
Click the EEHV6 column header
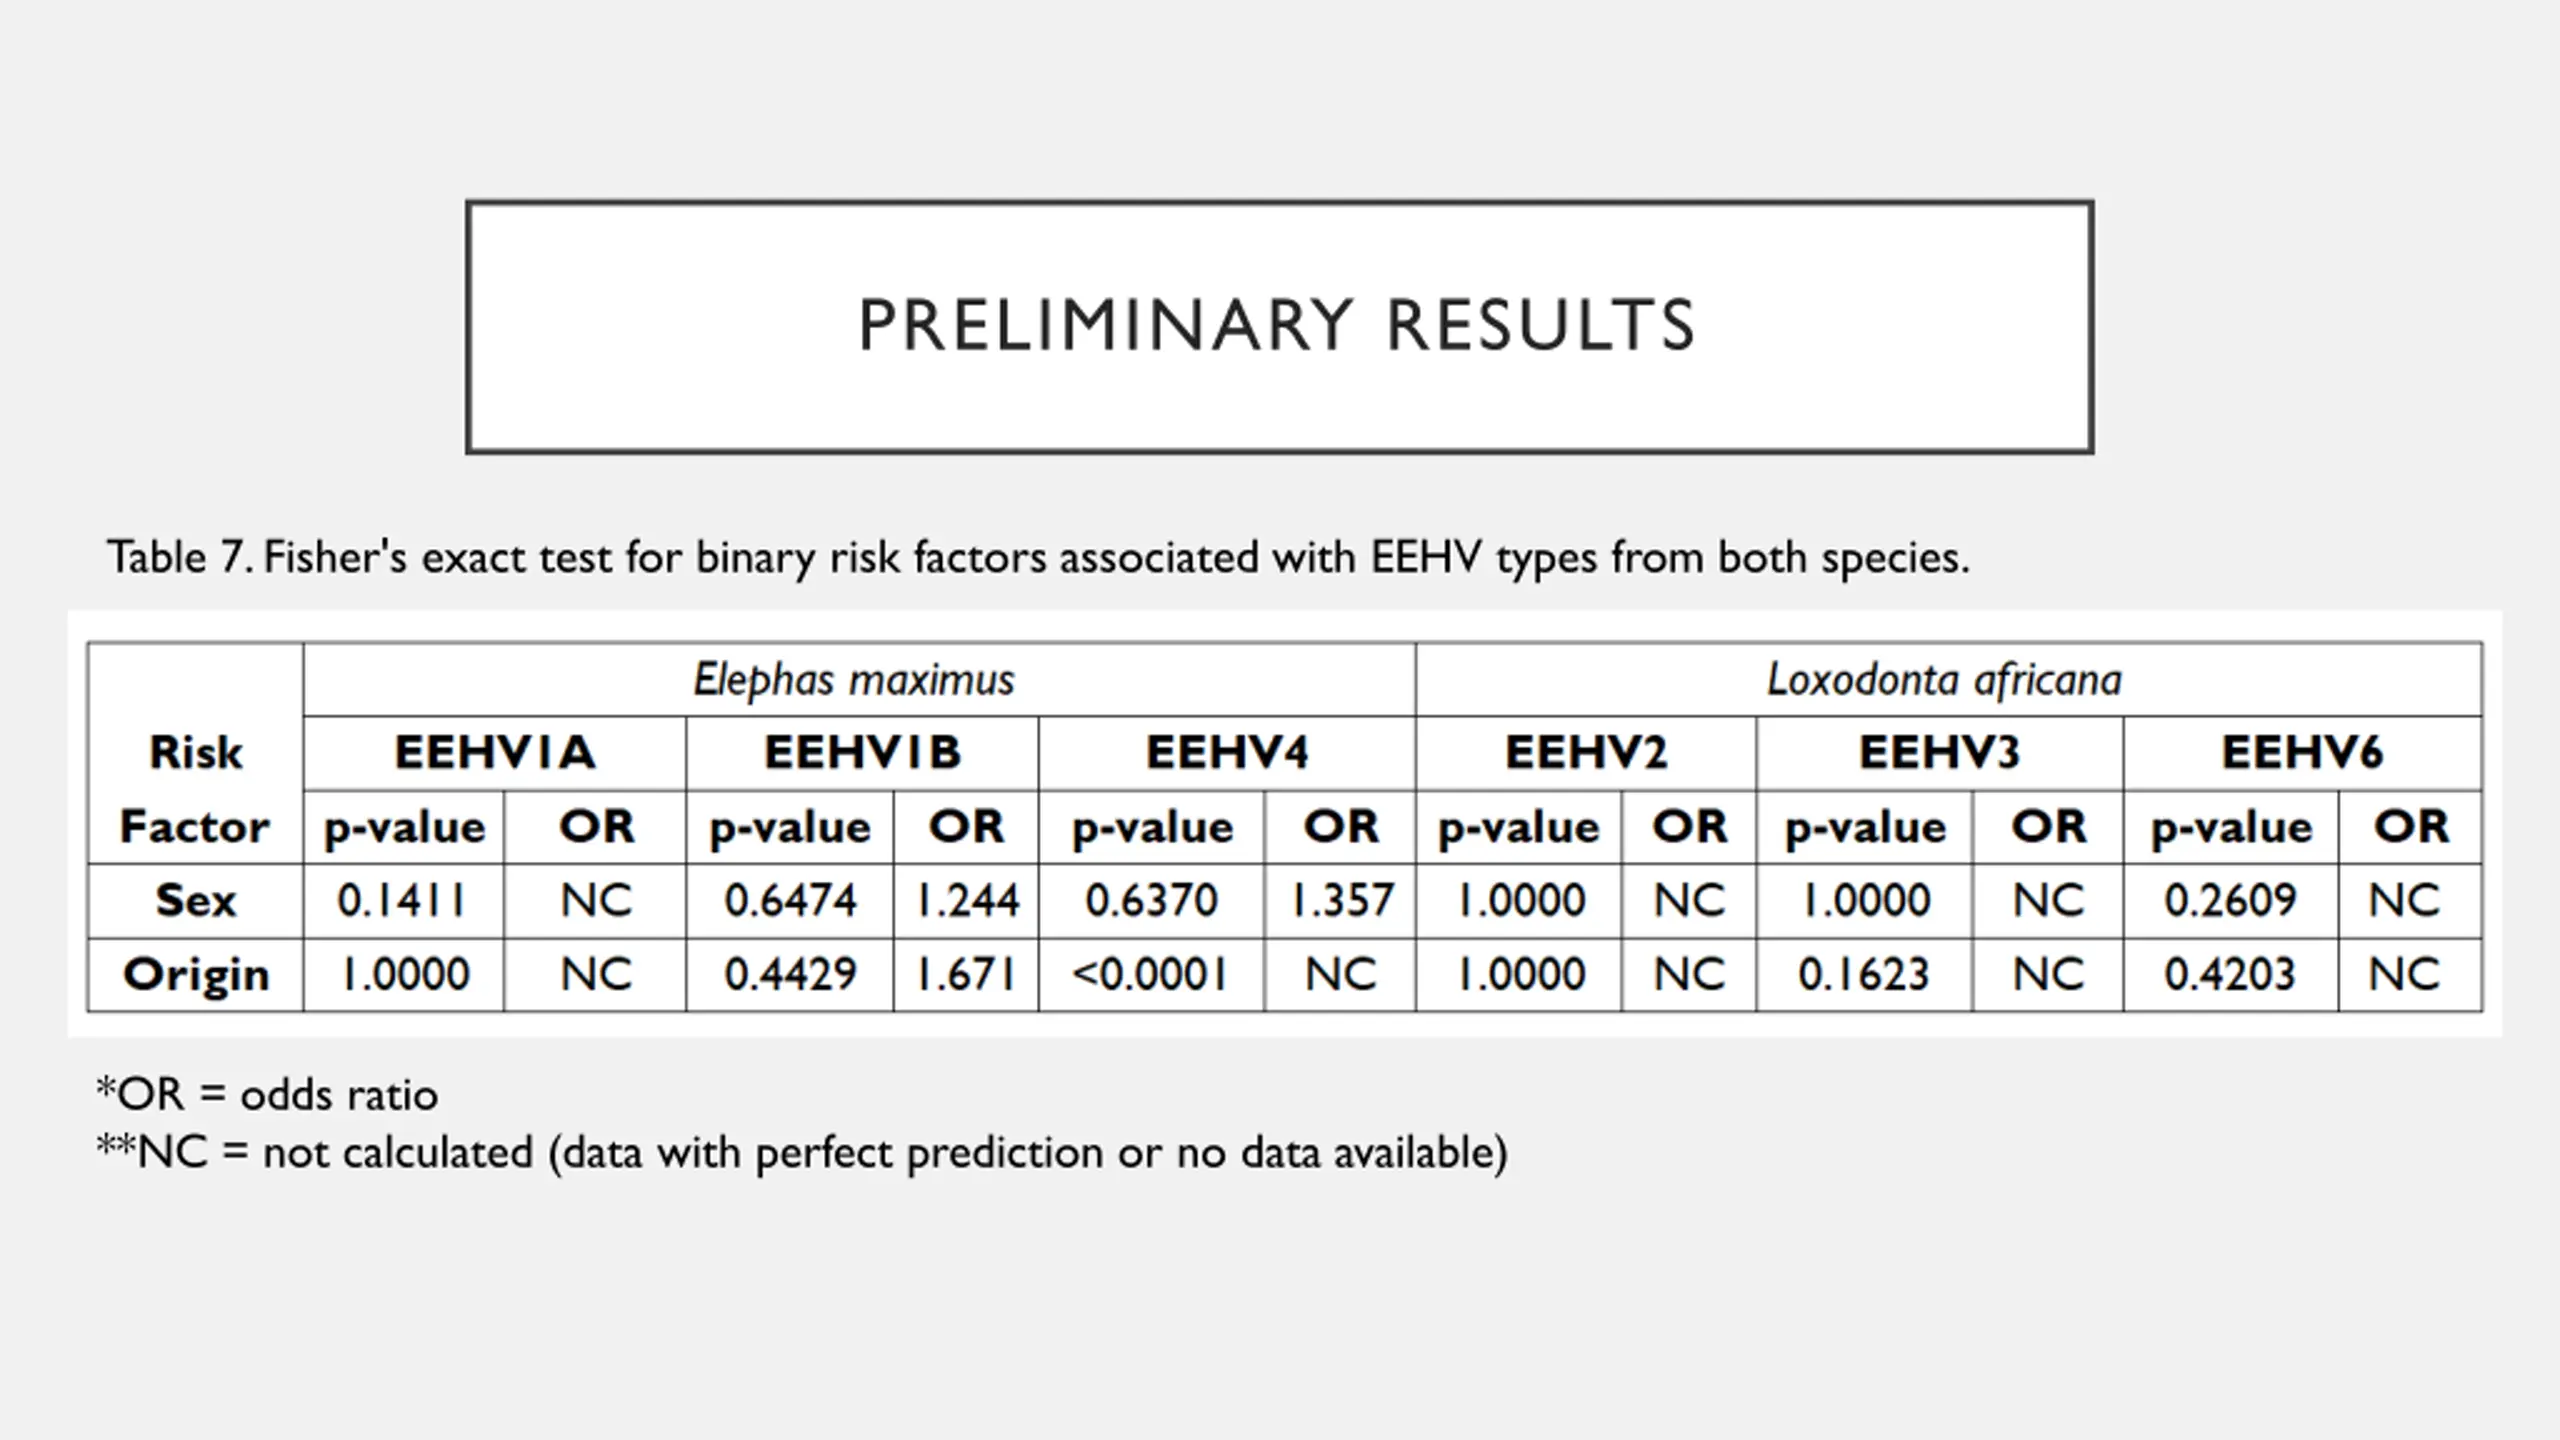[2302, 753]
